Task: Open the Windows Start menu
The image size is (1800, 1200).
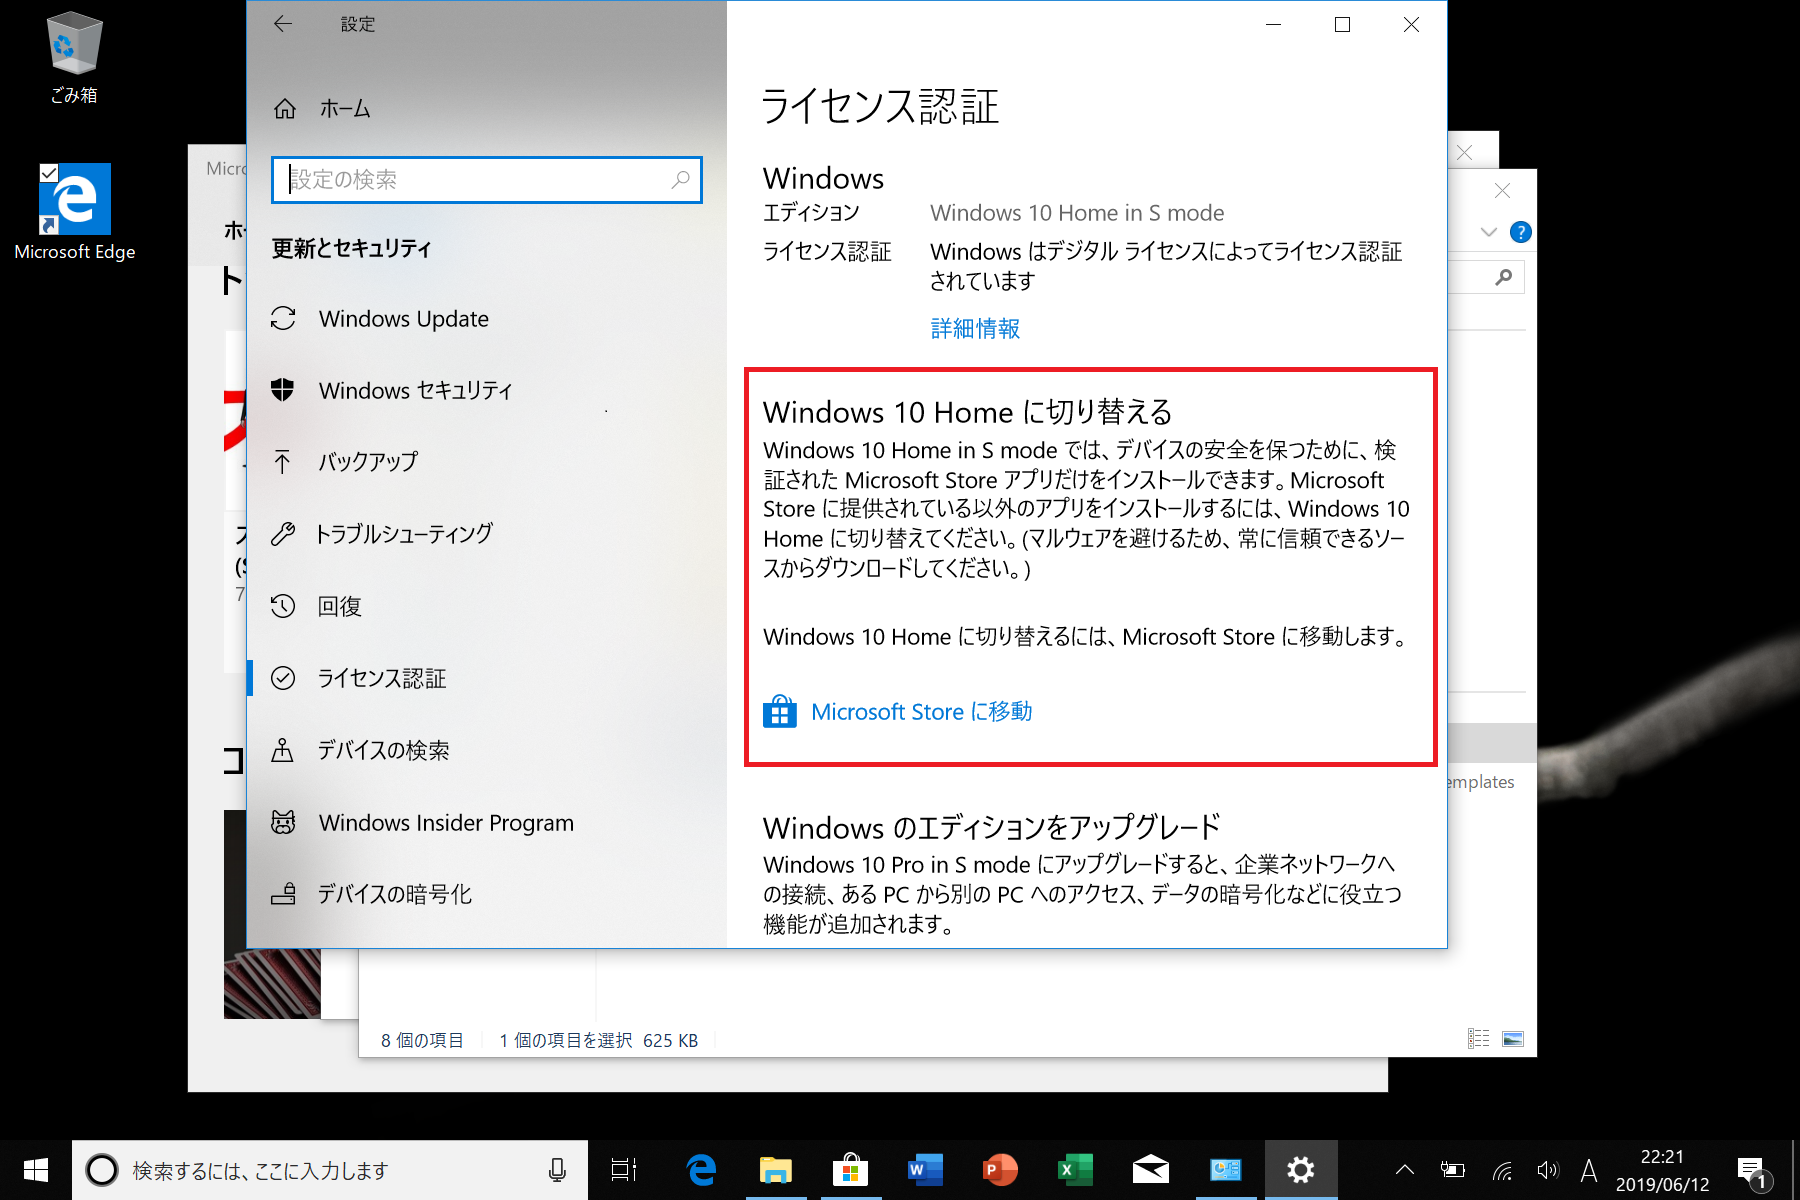Action: tap(36, 1170)
